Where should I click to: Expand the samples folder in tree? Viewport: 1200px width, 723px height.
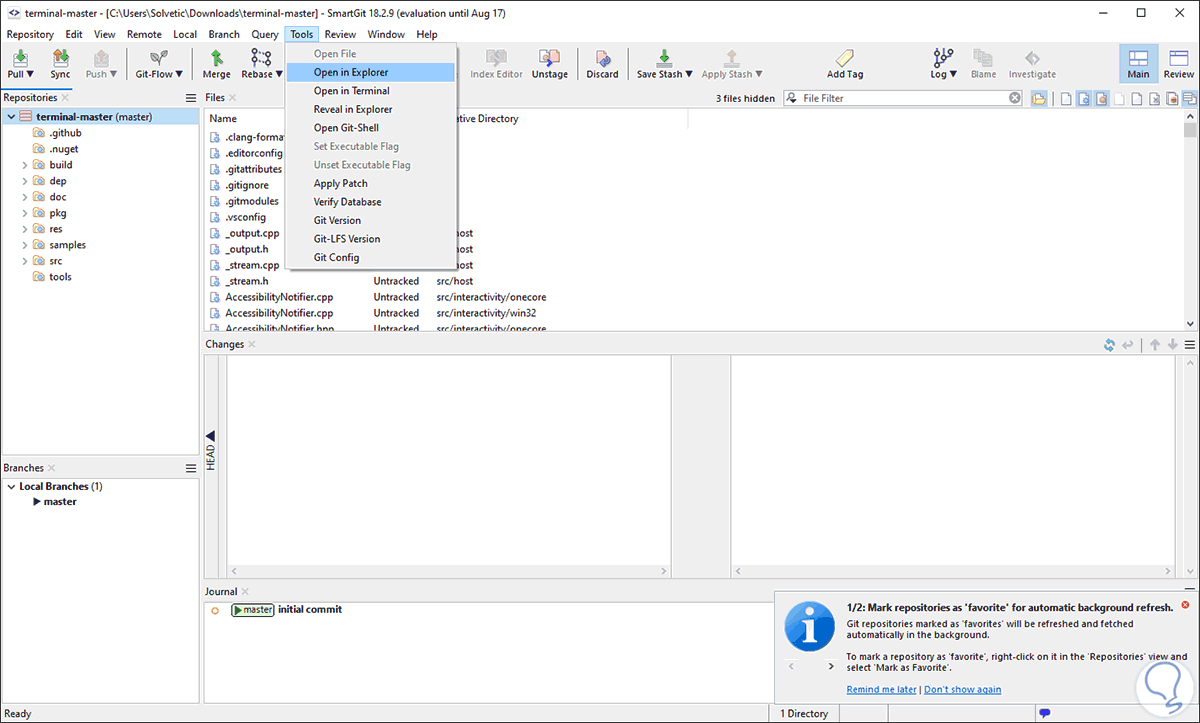[x=25, y=245]
